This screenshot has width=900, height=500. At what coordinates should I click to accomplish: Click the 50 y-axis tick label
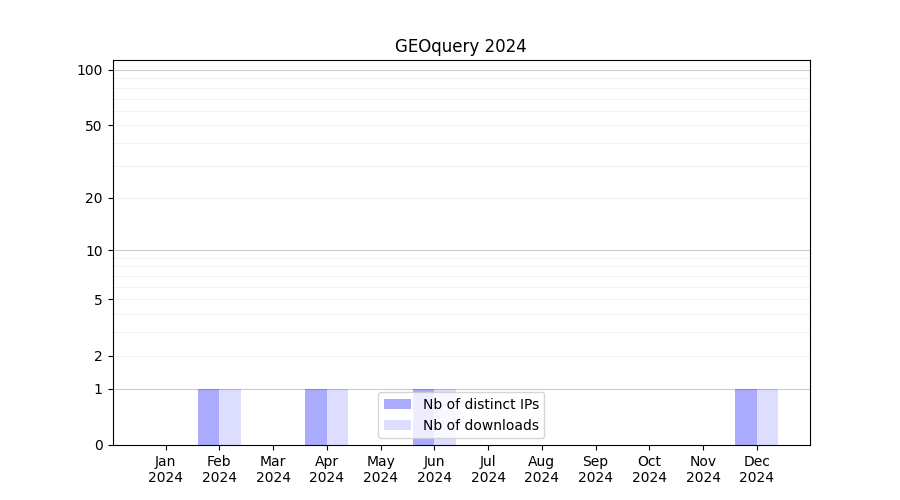[x=94, y=126]
